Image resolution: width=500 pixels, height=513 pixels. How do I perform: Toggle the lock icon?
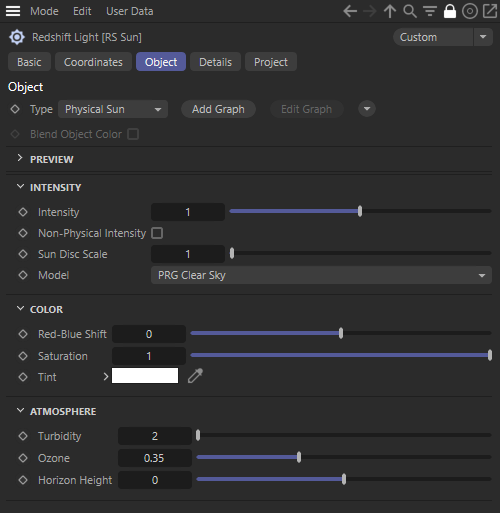click(x=450, y=11)
